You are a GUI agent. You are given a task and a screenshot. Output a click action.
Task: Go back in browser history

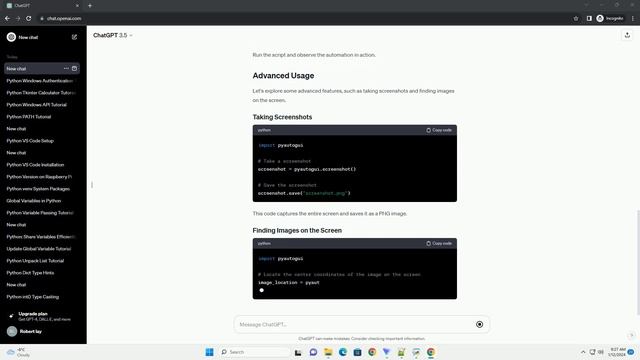[7, 18]
